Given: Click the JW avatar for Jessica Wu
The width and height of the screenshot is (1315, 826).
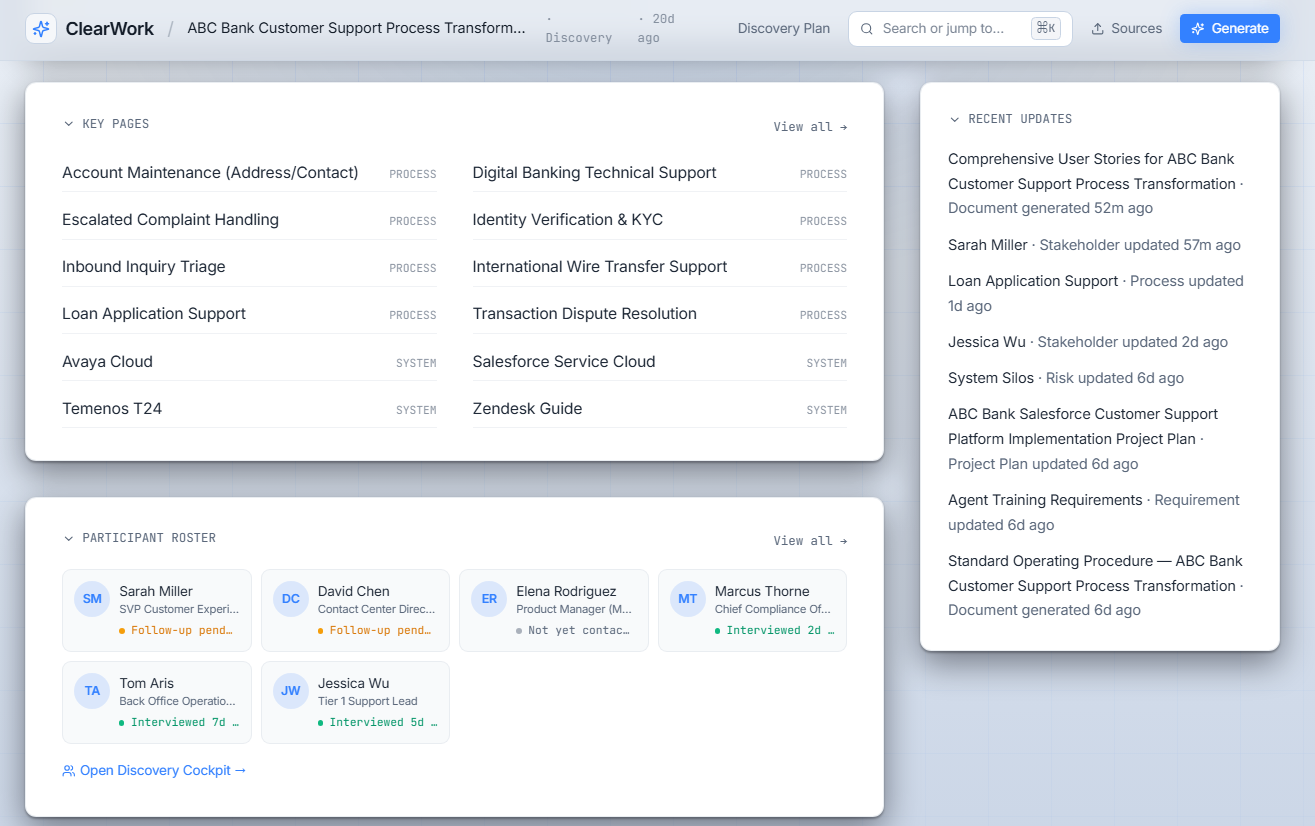Looking at the screenshot, I should click(x=291, y=691).
